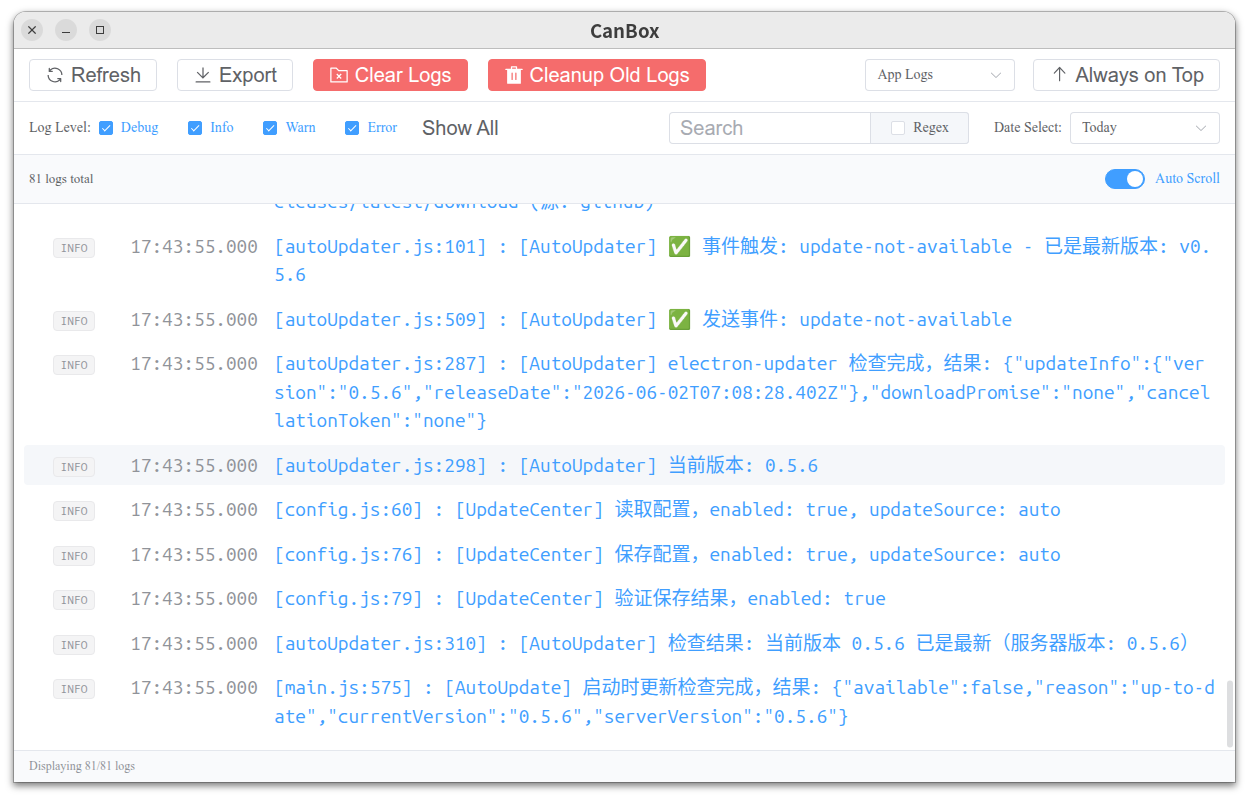Click the trash icon on the Cleanup Old Logs button
The height and width of the screenshot is (799, 1249).
click(514, 75)
